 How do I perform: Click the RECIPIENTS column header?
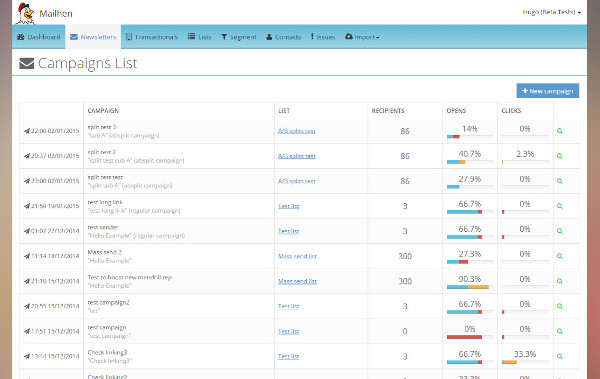tap(388, 111)
